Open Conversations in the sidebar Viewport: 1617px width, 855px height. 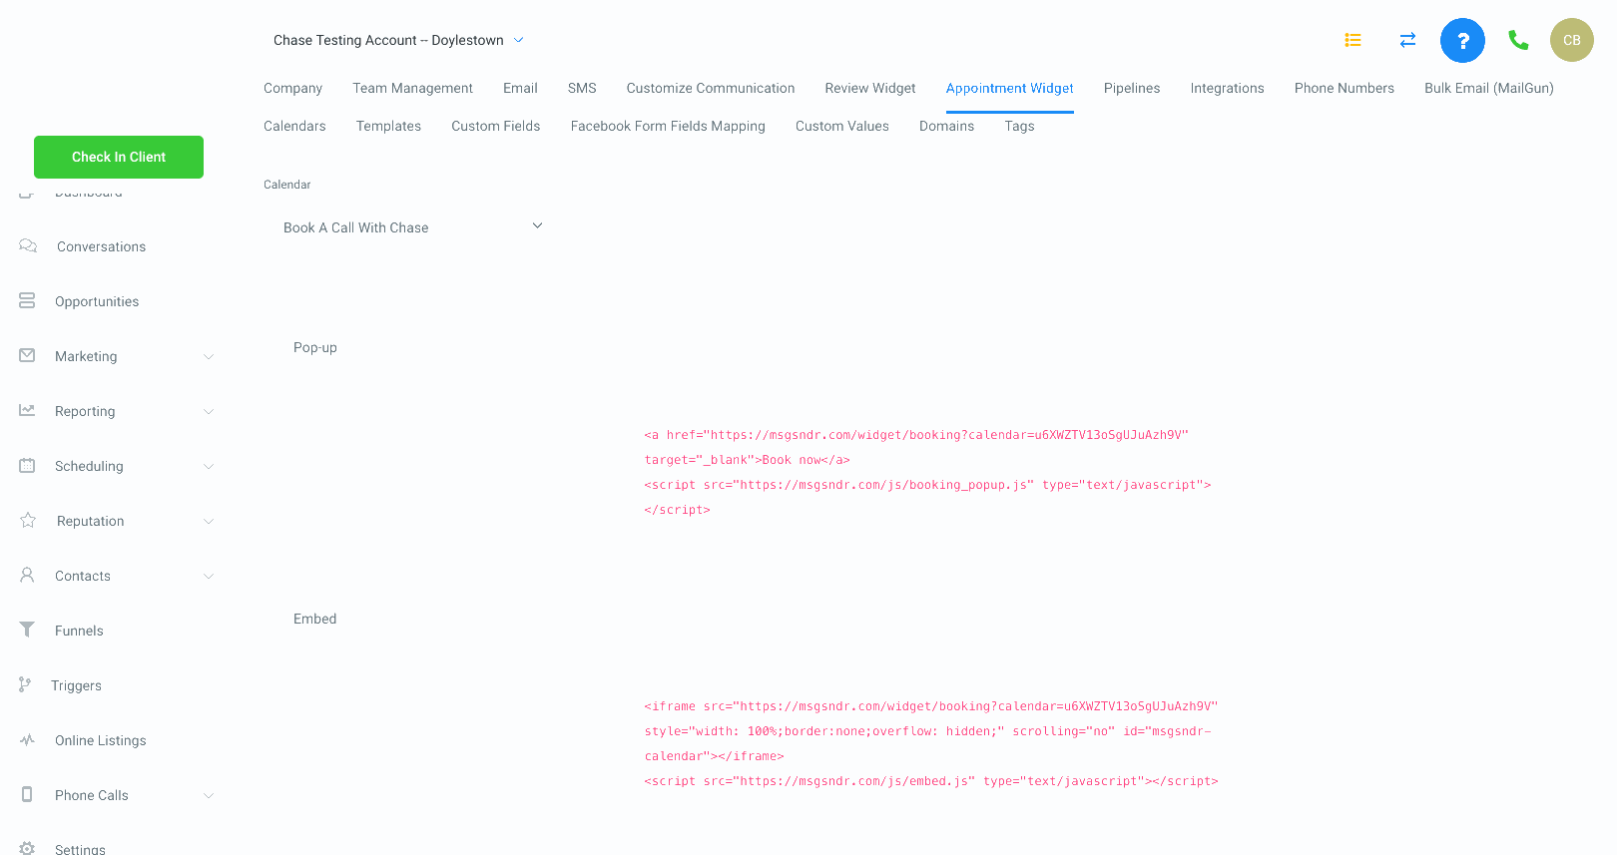[x=101, y=247]
